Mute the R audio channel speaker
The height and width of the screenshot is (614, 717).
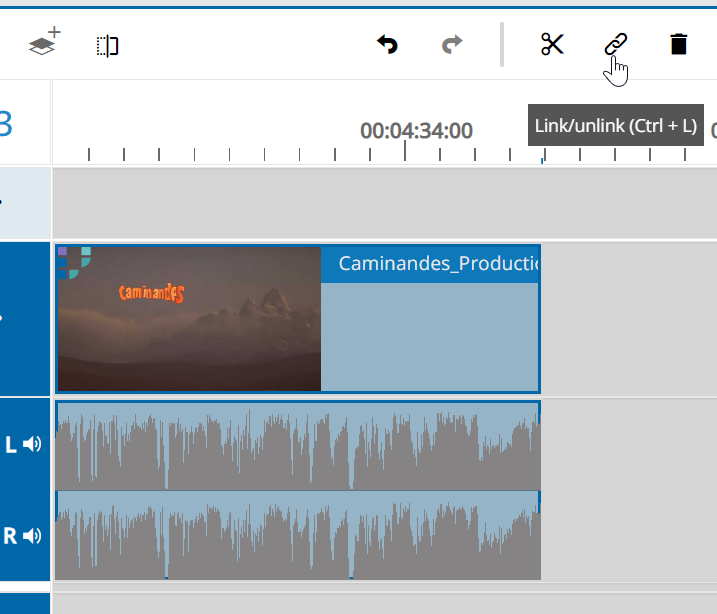33,536
